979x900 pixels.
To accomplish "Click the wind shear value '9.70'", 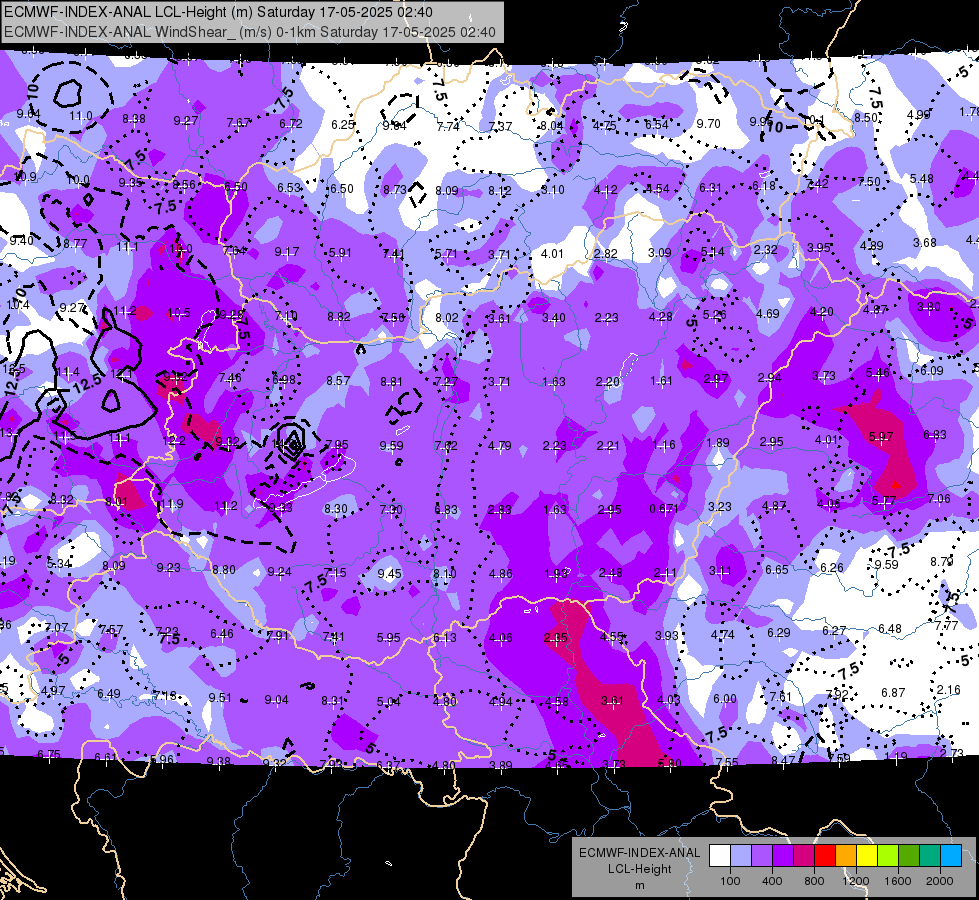I will pyautogui.click(x=709, y=124).
